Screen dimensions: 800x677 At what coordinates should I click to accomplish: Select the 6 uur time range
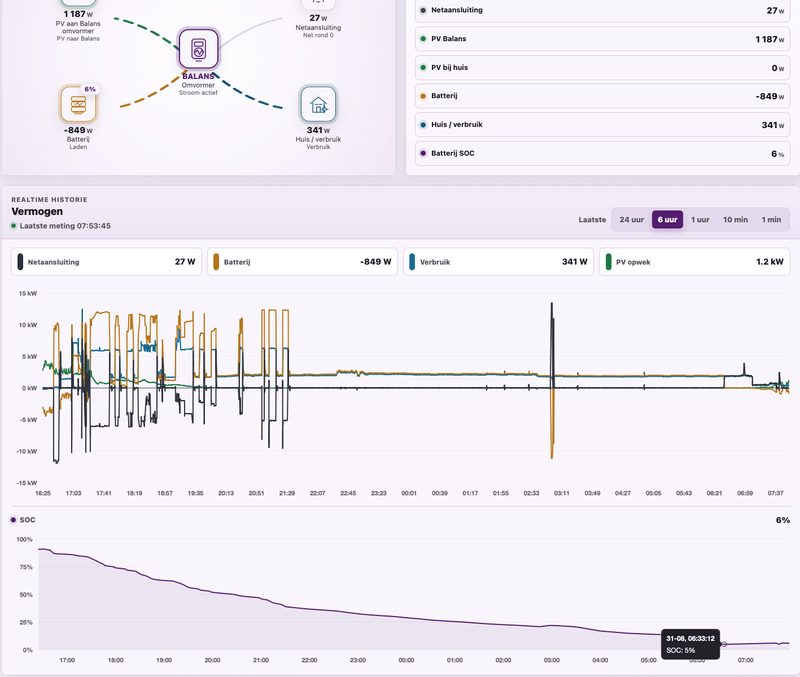(x=667, y=220)
